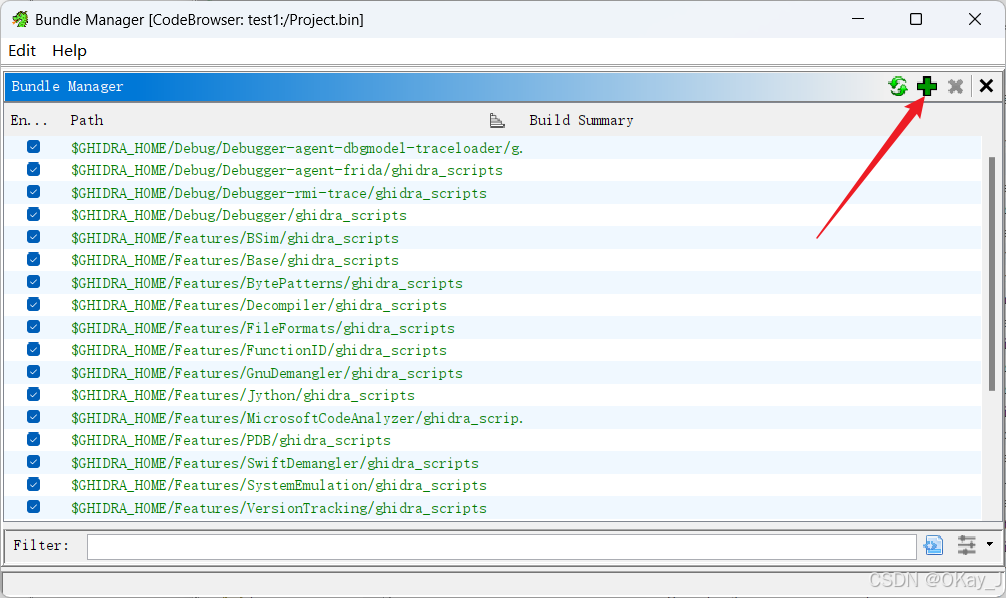Click the green refresh bundles icon

pos(898,86)
